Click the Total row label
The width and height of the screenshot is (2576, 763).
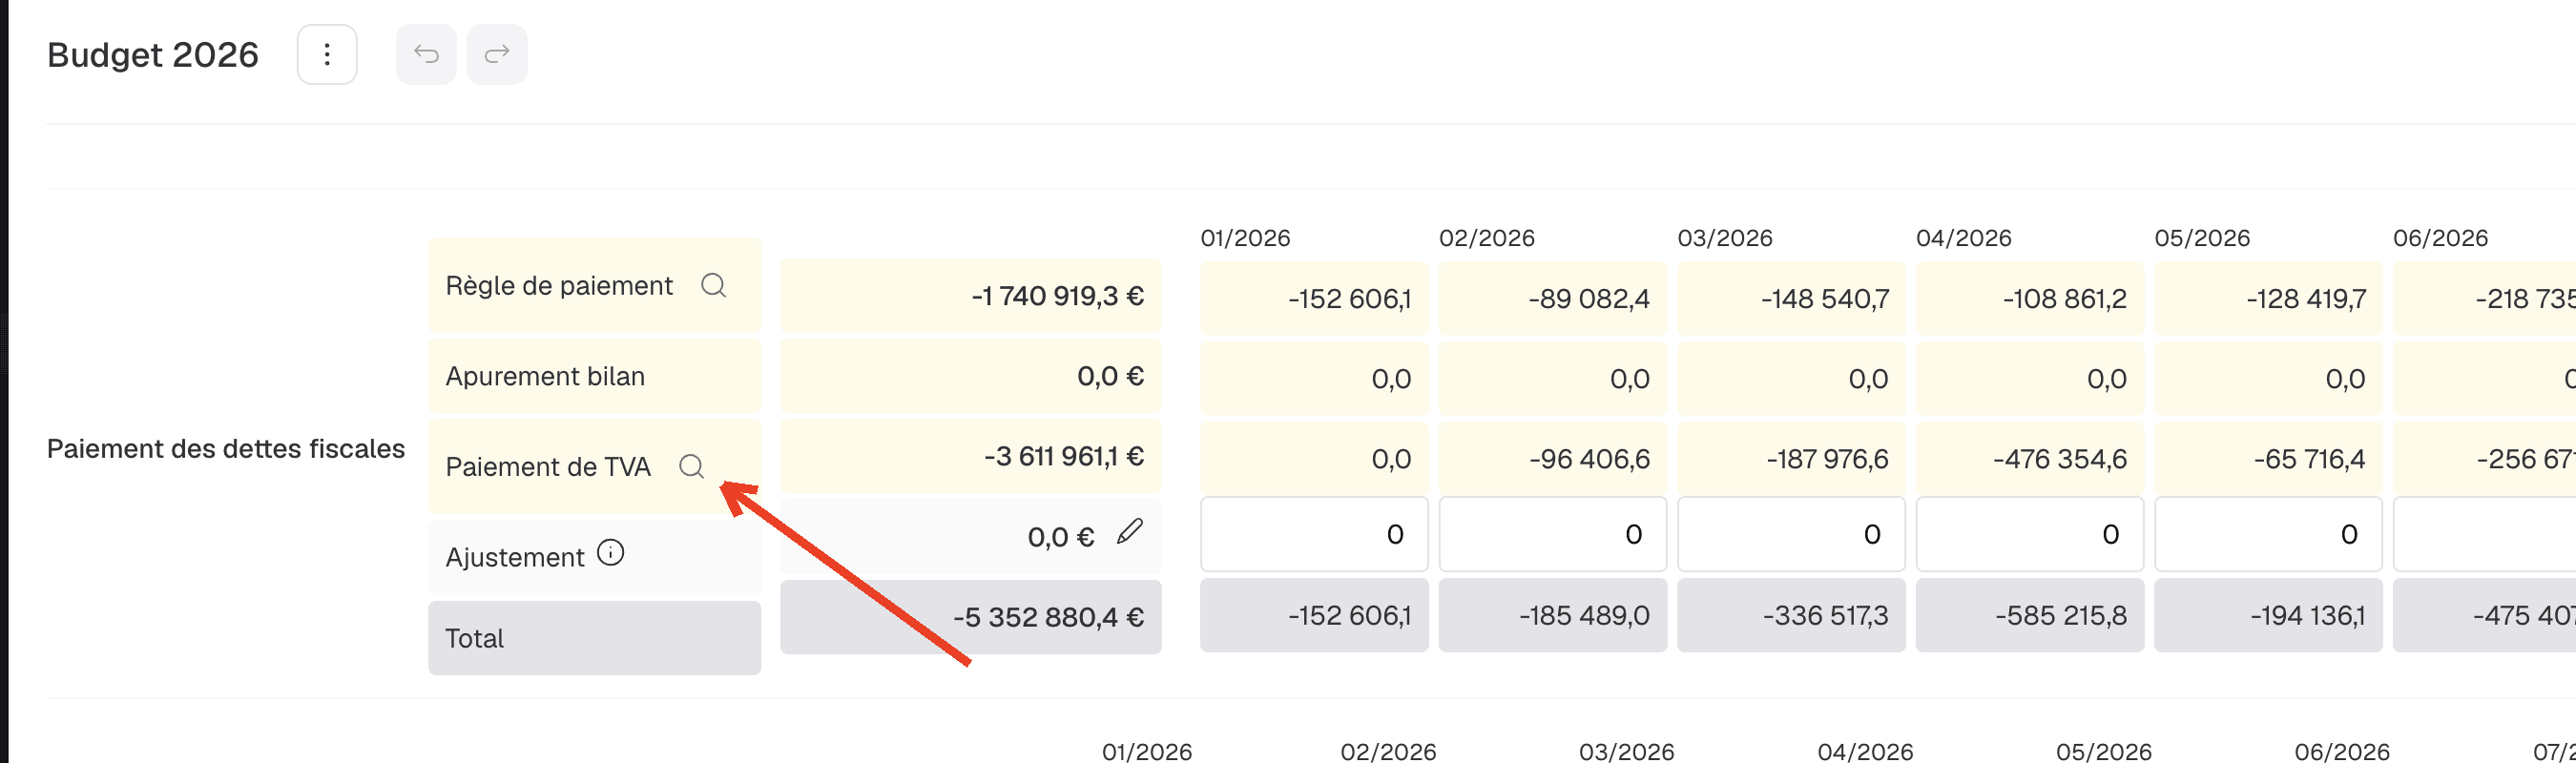(474, 638)
